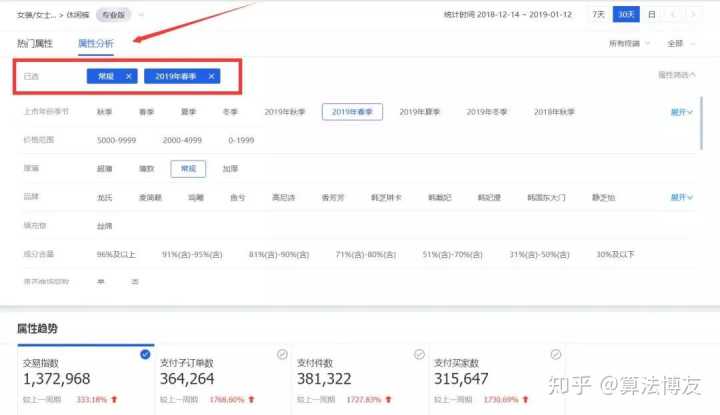
Task: Remove the 2019年春季 selected filter tag
Action: click(x=211, y=76)
